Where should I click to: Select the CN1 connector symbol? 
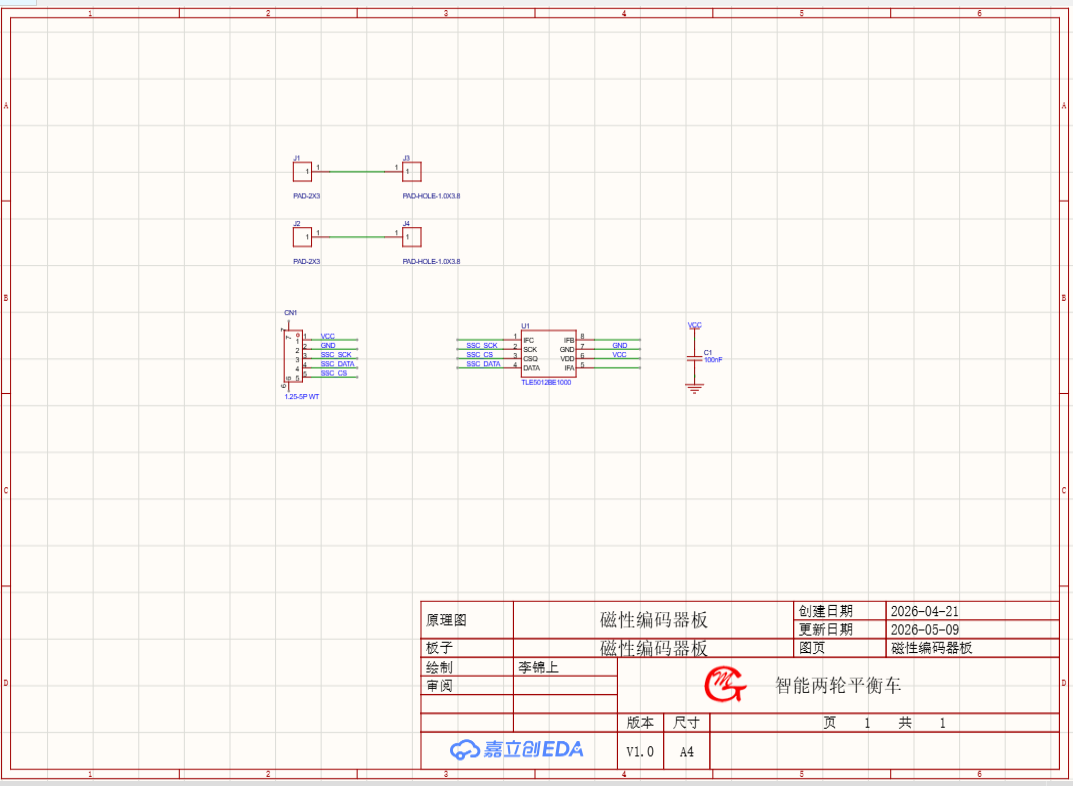(293, 356)
